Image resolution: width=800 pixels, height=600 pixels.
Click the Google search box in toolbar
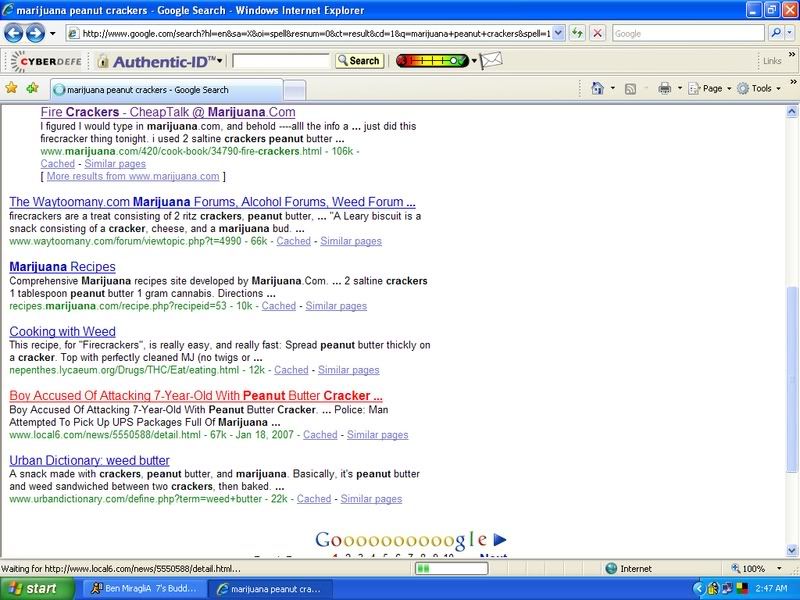(x=688, y=34)
